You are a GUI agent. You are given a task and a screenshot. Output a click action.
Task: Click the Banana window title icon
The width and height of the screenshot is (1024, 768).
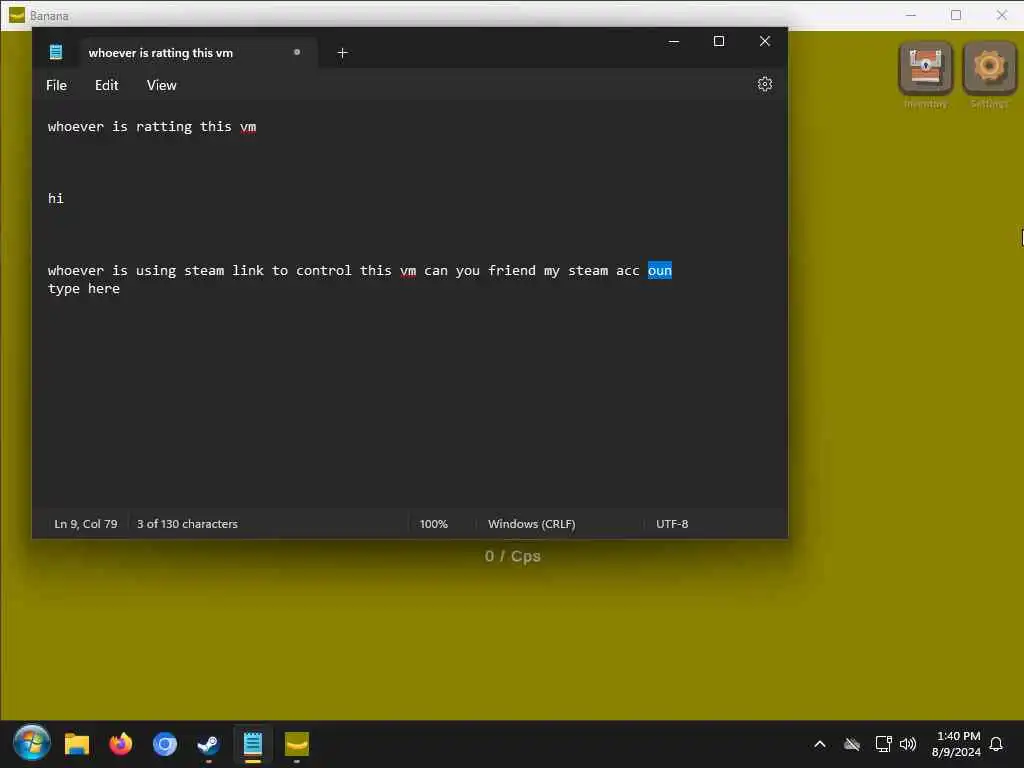pyautogui.click(x=17, y=15)
